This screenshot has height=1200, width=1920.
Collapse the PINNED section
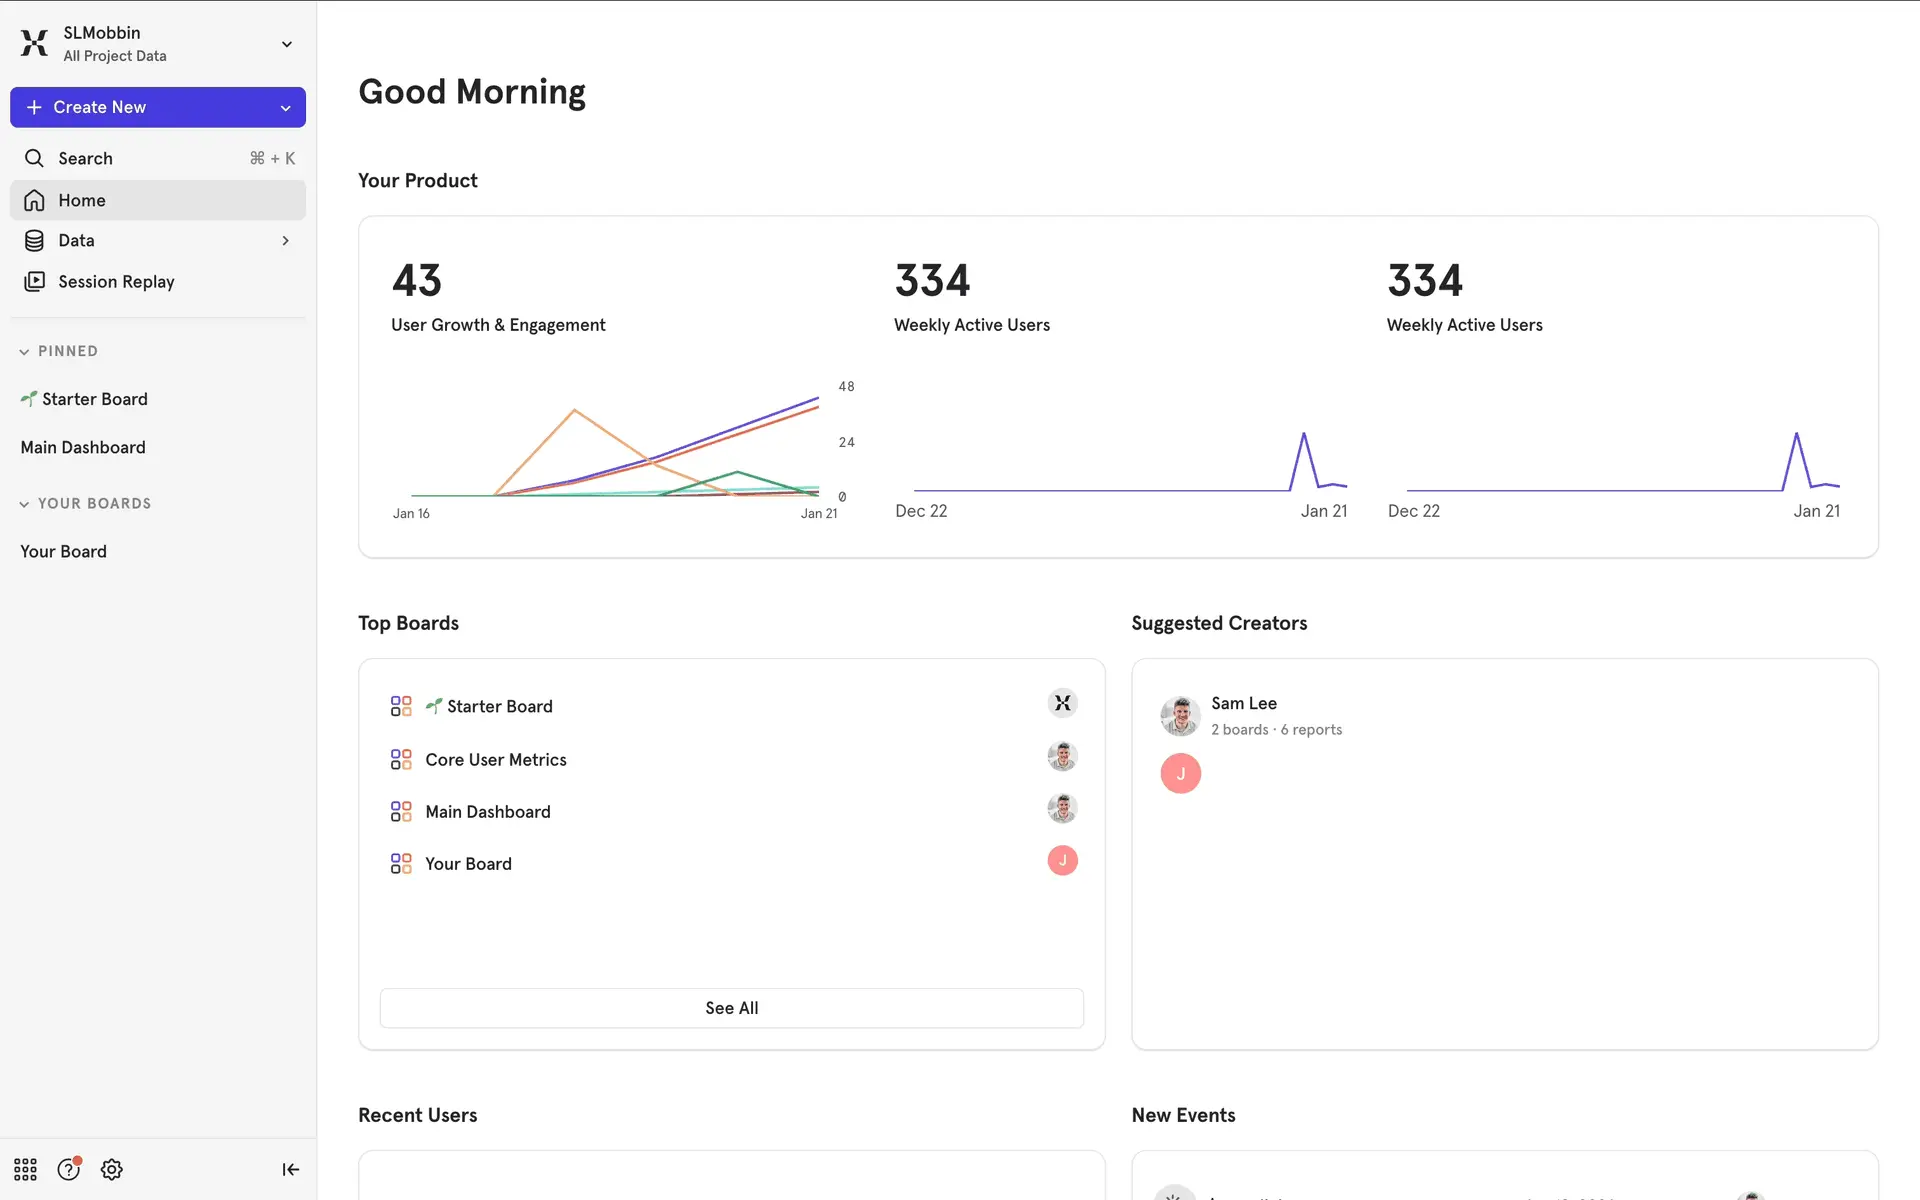[x=24, y=352]
